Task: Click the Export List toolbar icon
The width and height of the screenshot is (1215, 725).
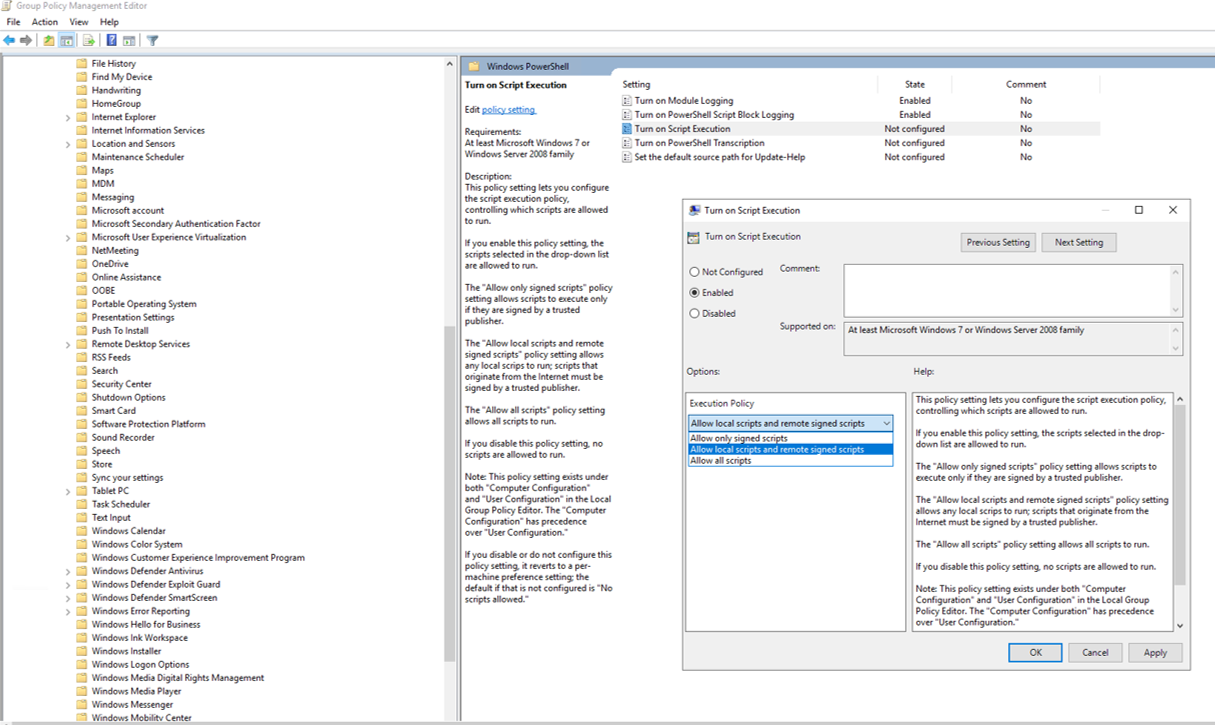Action: tap(89, 41)
